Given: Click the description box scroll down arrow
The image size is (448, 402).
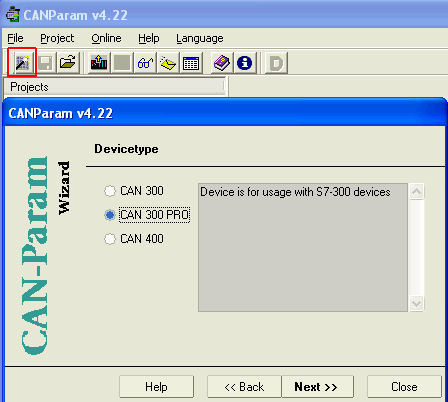Looking at the screenshot, I should [417, 303].
